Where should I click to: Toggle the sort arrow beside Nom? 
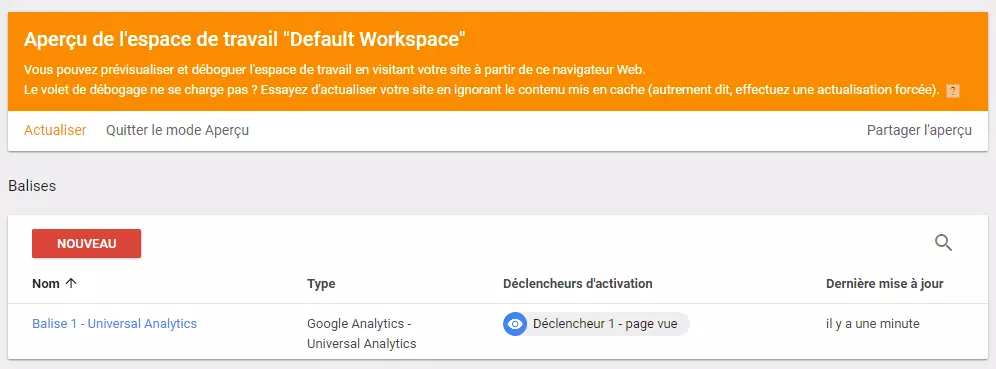pos(71,284)
